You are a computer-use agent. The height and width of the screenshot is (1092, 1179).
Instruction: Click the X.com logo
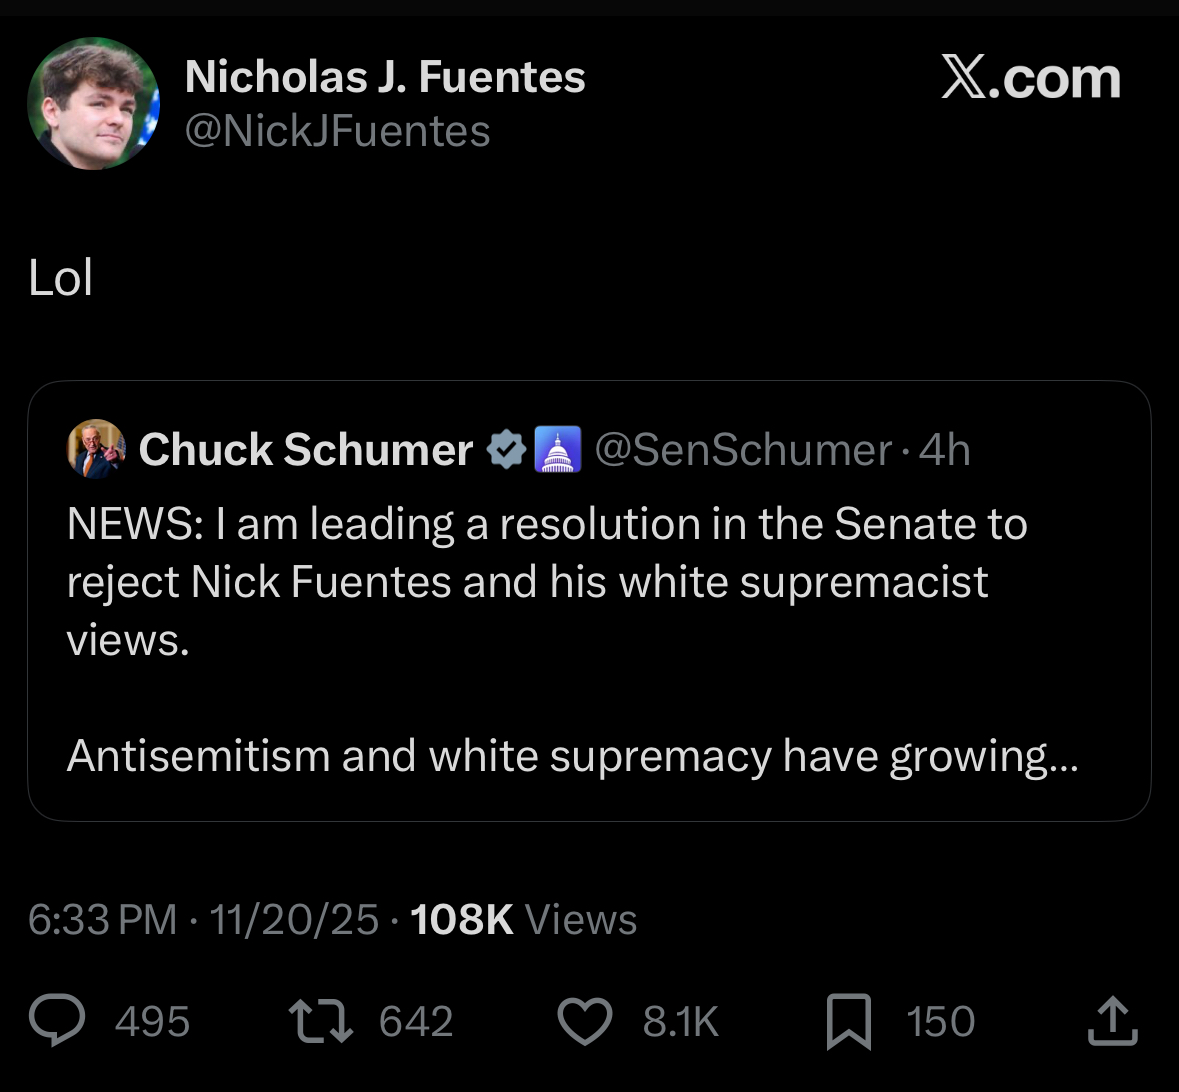[x=1031, y=78]
